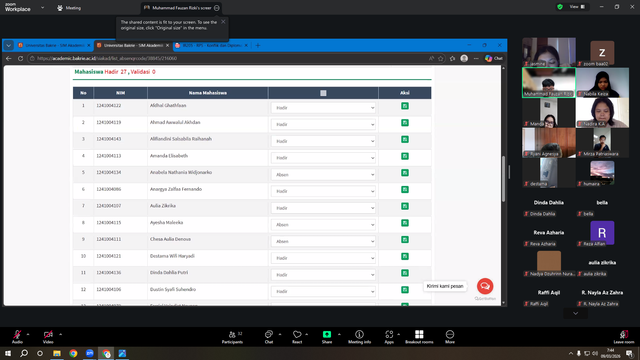
Task: Bookmark page with star icon
Action: pyautogui.click(x=441, y=58)
